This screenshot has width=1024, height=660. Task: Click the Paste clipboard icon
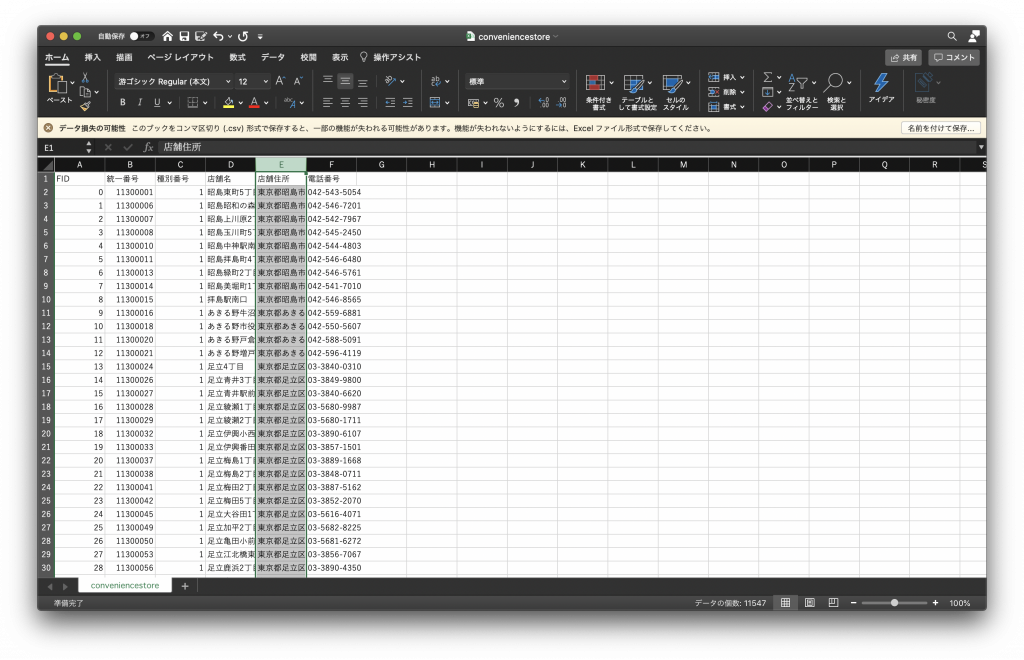[x=57, y=84]
